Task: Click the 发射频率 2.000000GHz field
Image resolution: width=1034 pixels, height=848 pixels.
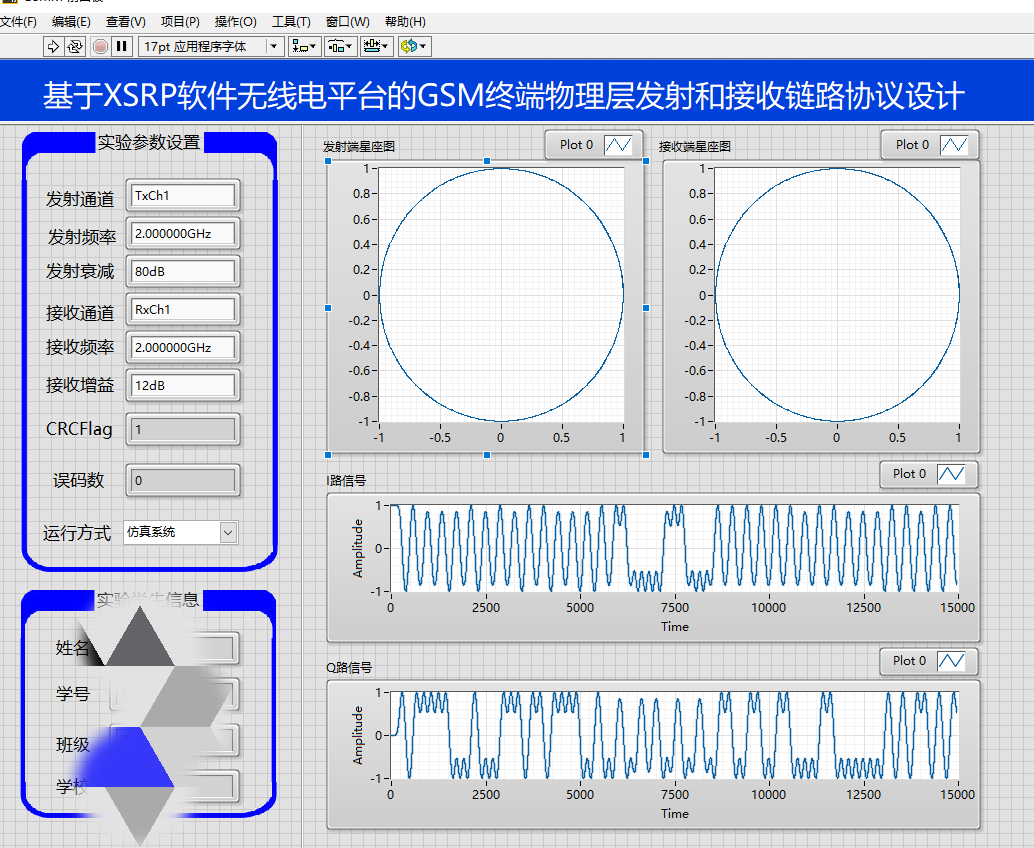Action: point(183,233)
